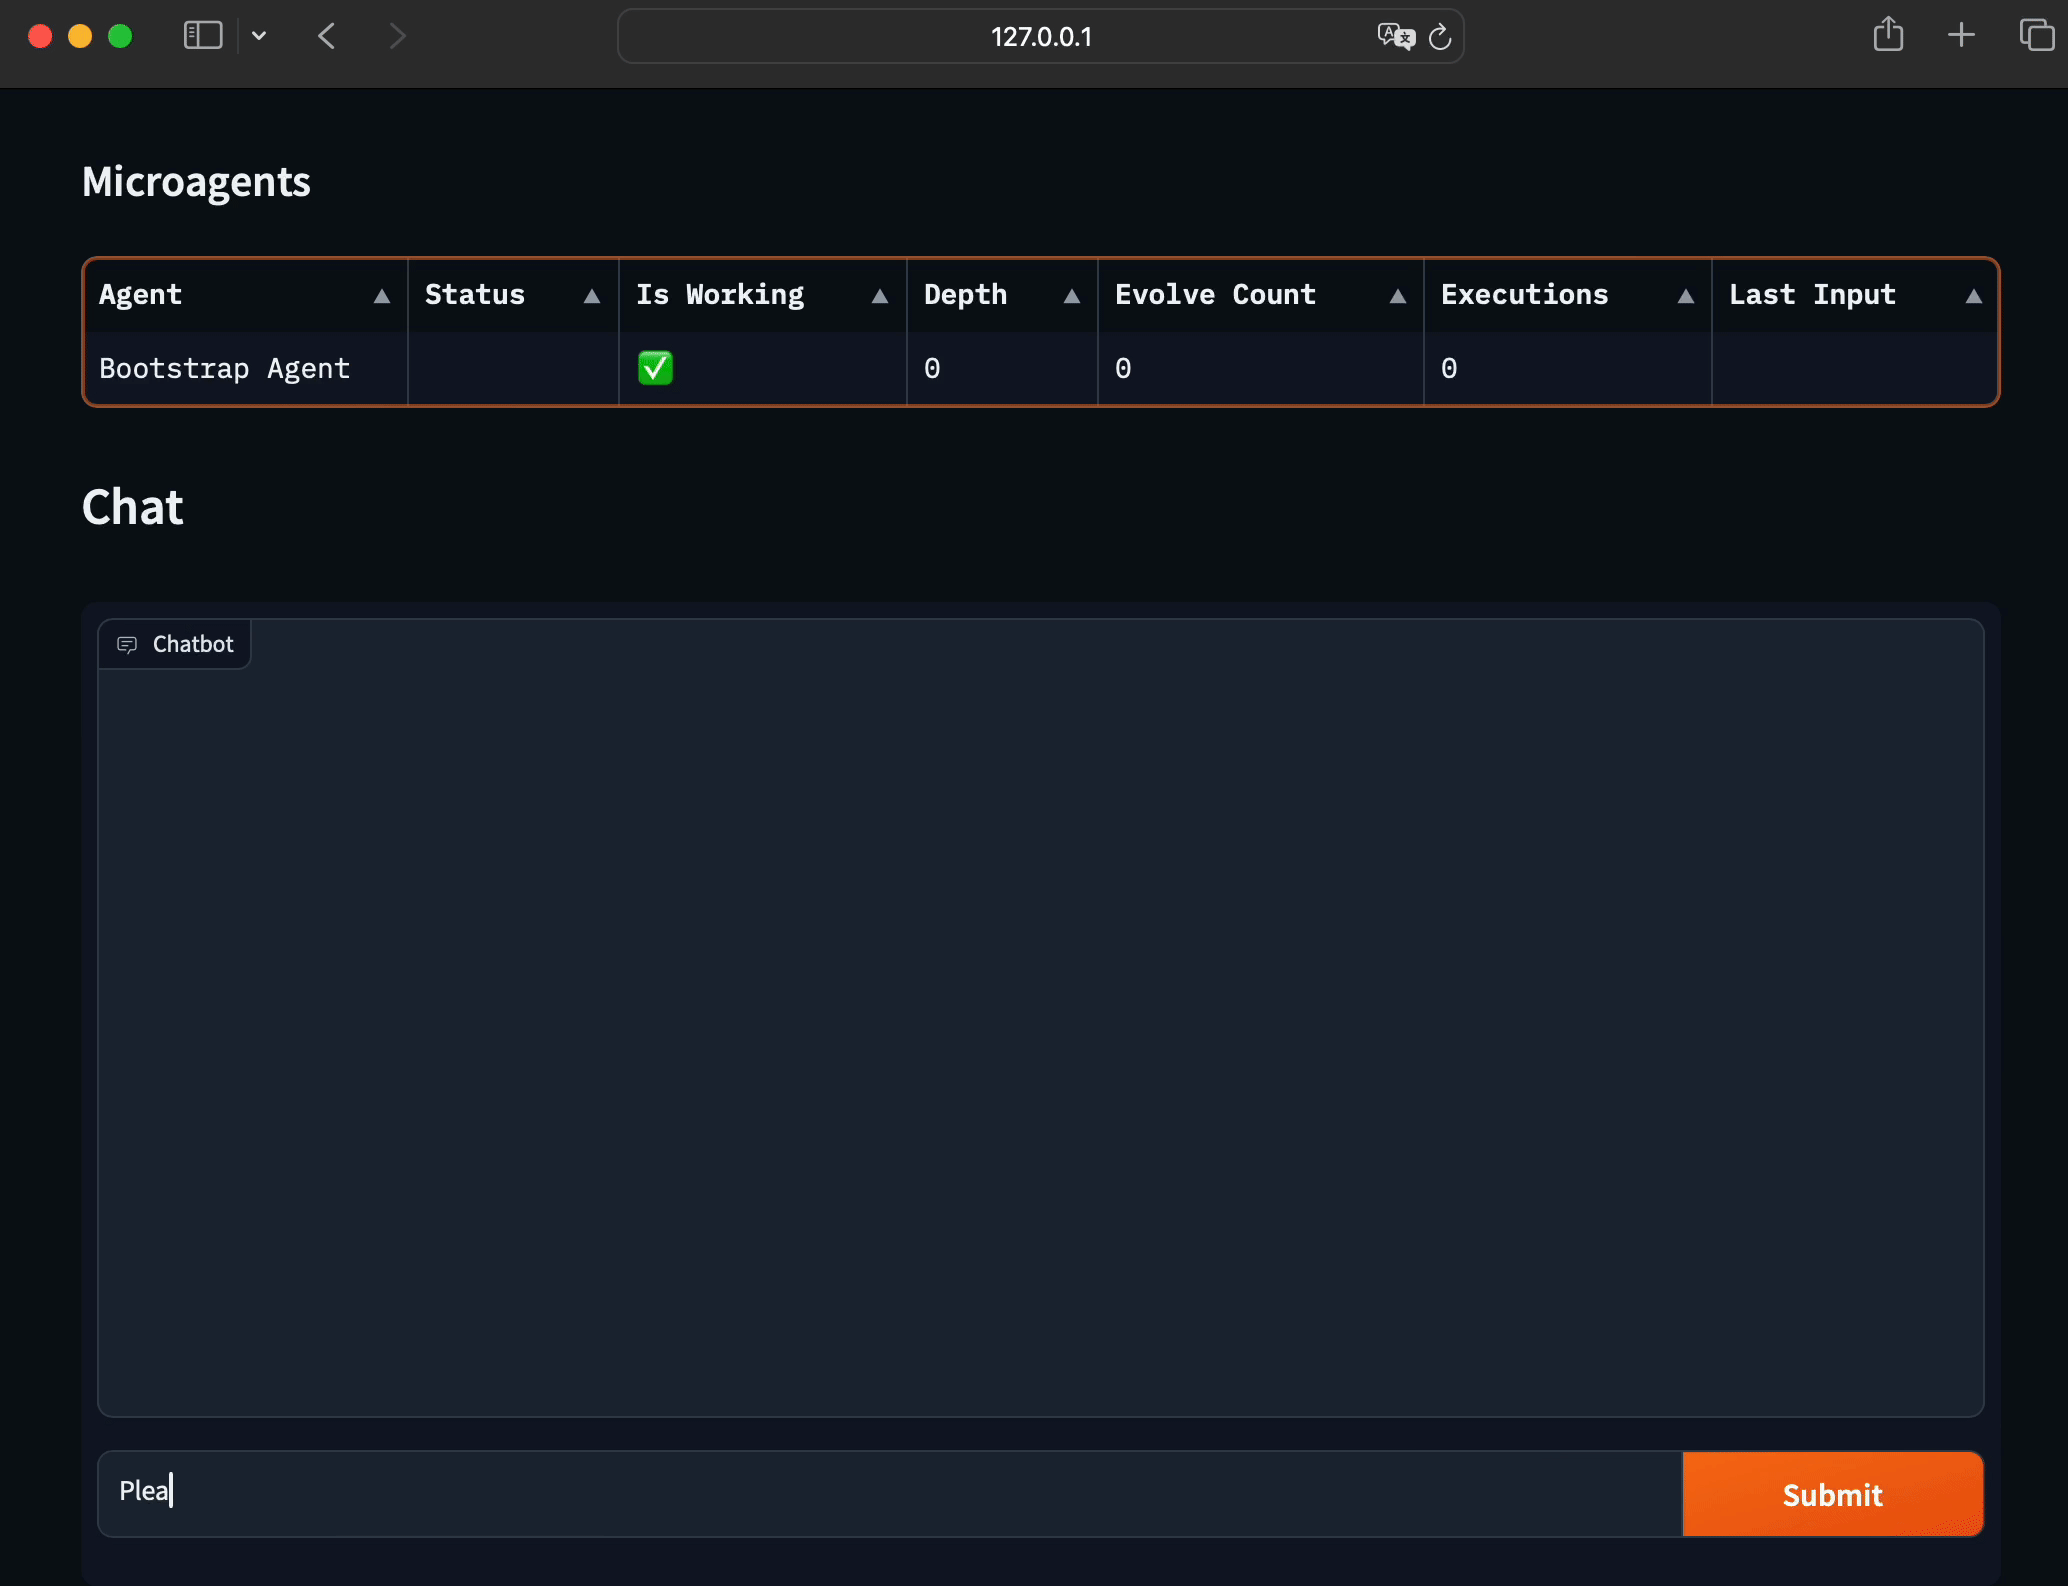Image resolution: width=2068 pixels, height=1586 pixels.
Task: Sort by the Evolve Count header
Action: pyautogui.click(x=1214, y=295)
